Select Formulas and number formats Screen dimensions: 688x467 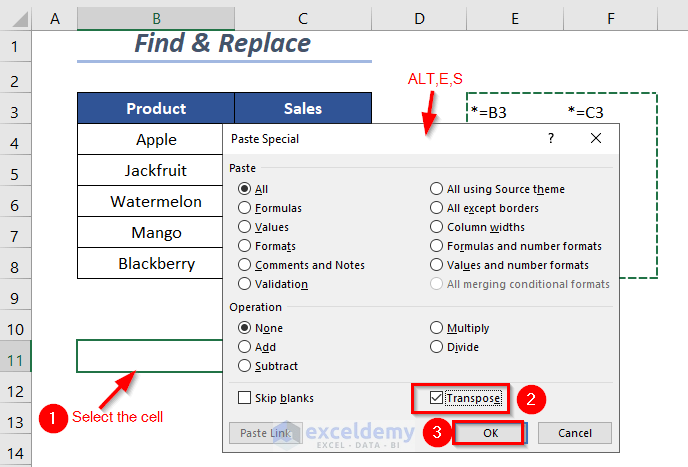tap(437, 246)
